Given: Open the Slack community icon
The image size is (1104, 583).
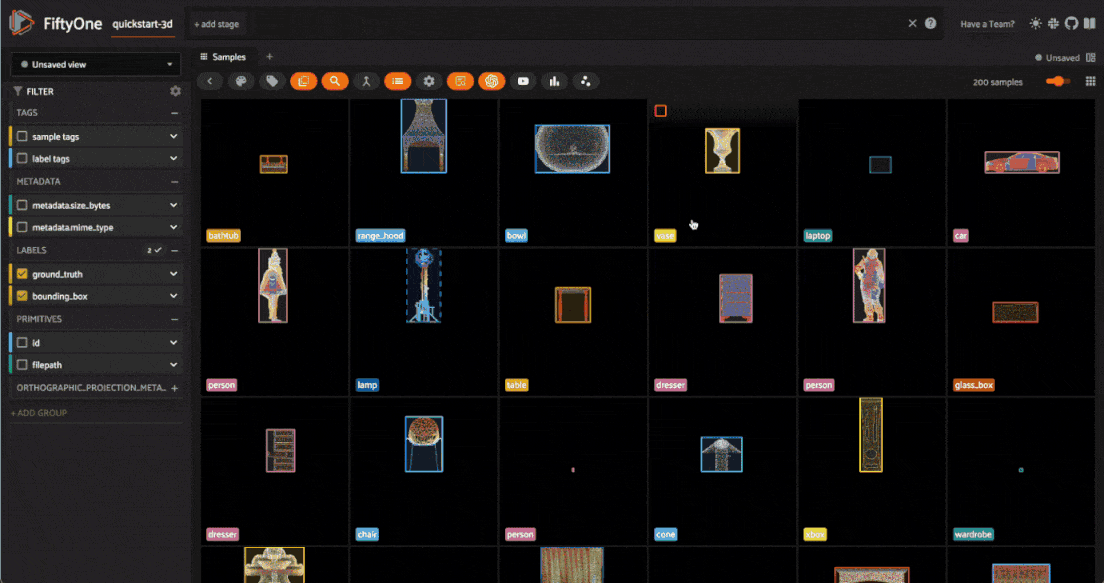Looking at the screenshot, I should click(x=1053, y=24).
